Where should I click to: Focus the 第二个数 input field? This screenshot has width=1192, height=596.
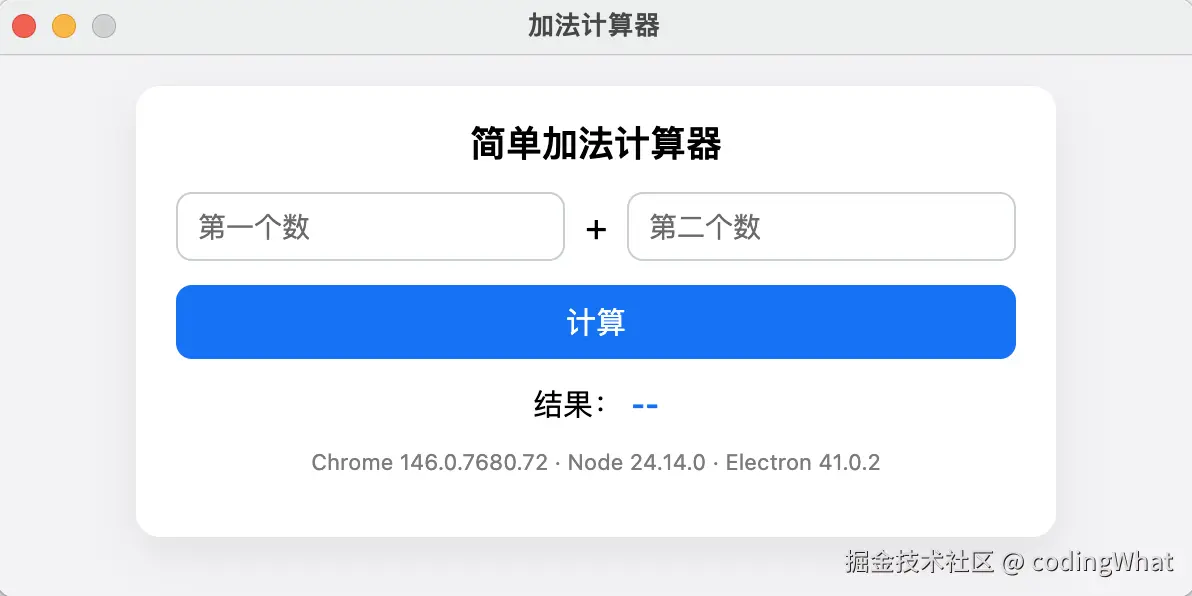(821, 227)
